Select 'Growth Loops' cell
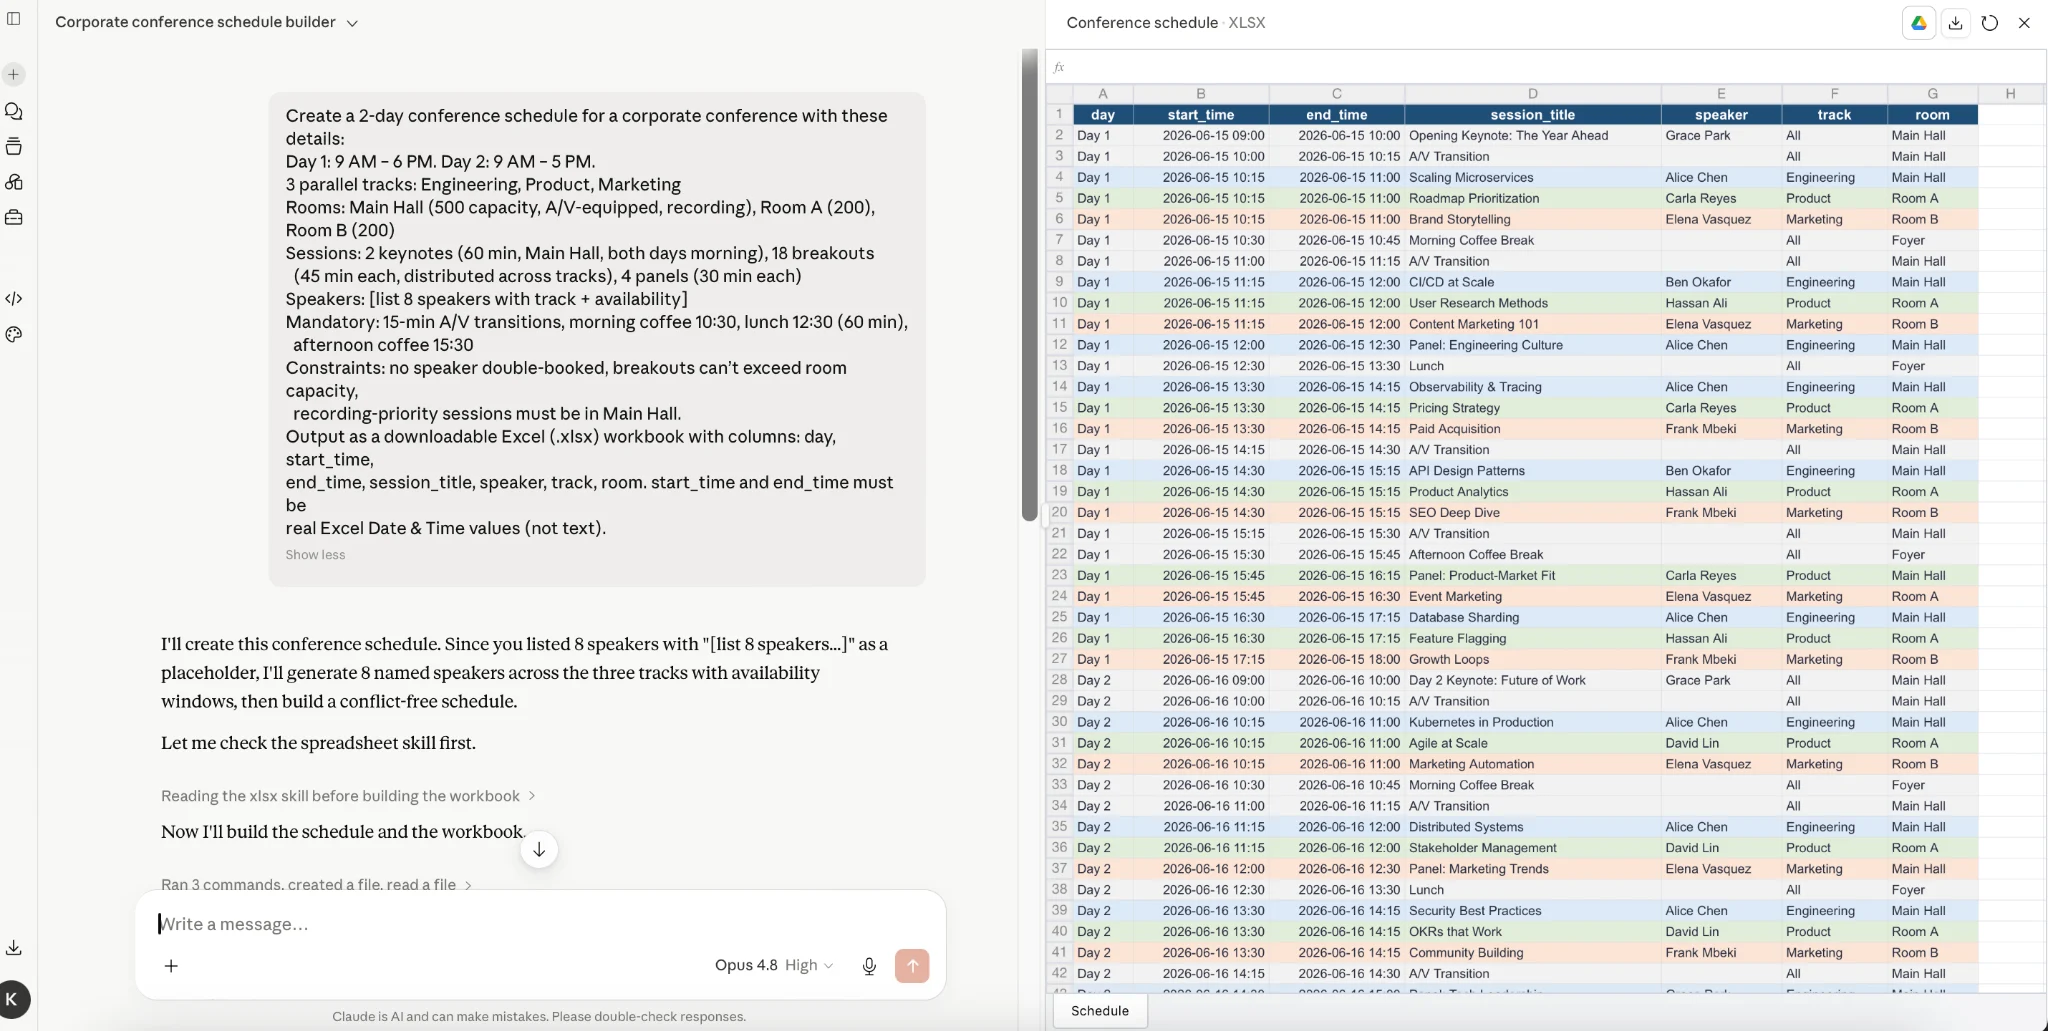 pyautogui.click(x=1532, y=660)
